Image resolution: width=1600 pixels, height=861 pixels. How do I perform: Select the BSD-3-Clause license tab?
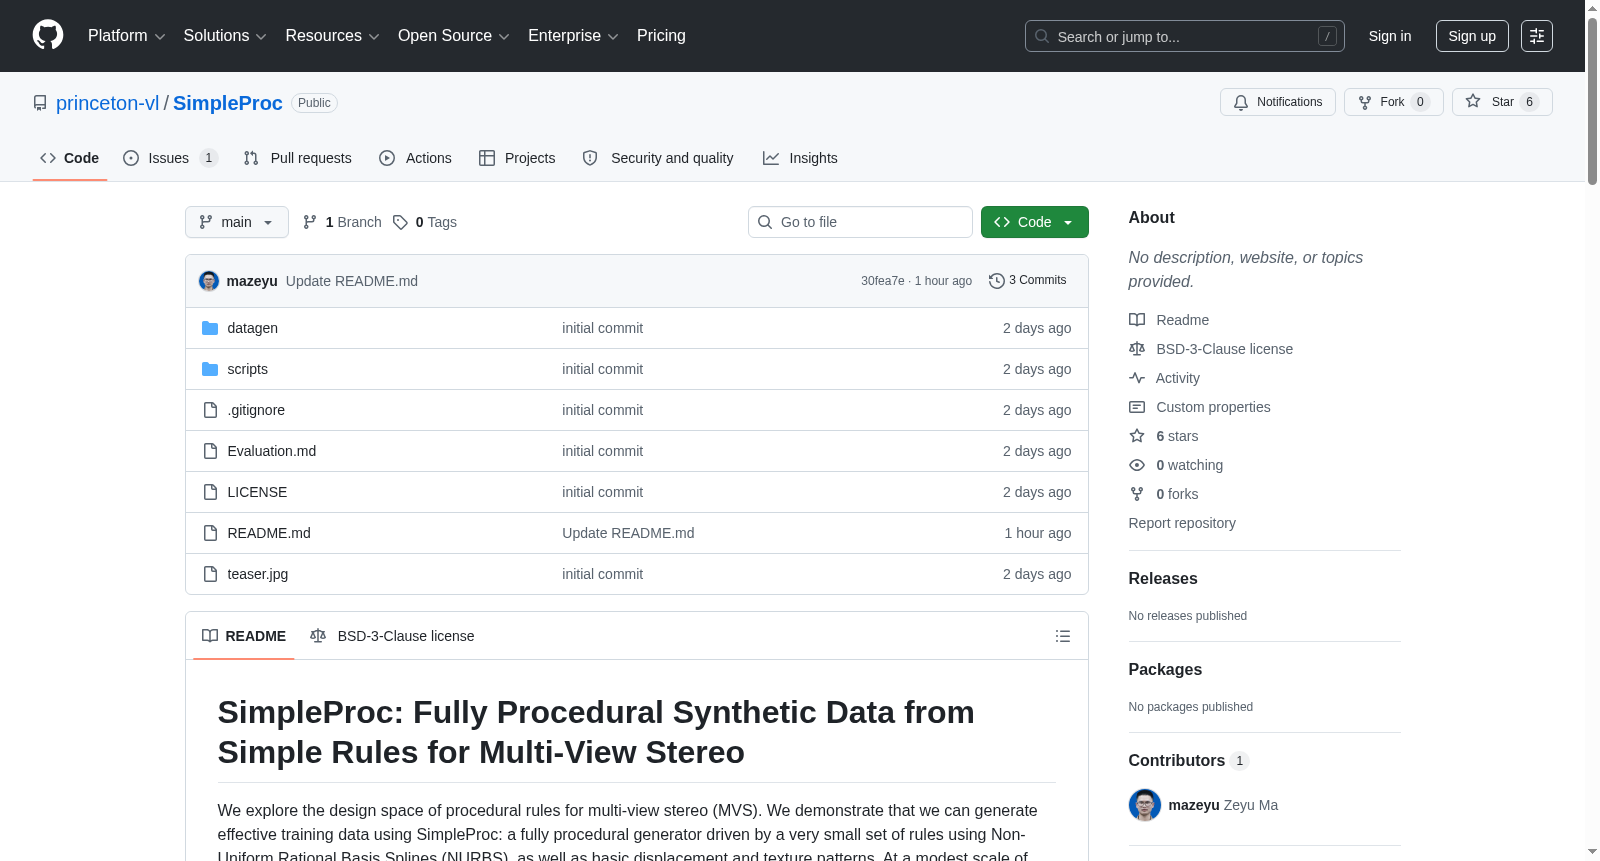pyautogui.click(x=392, y=636)
